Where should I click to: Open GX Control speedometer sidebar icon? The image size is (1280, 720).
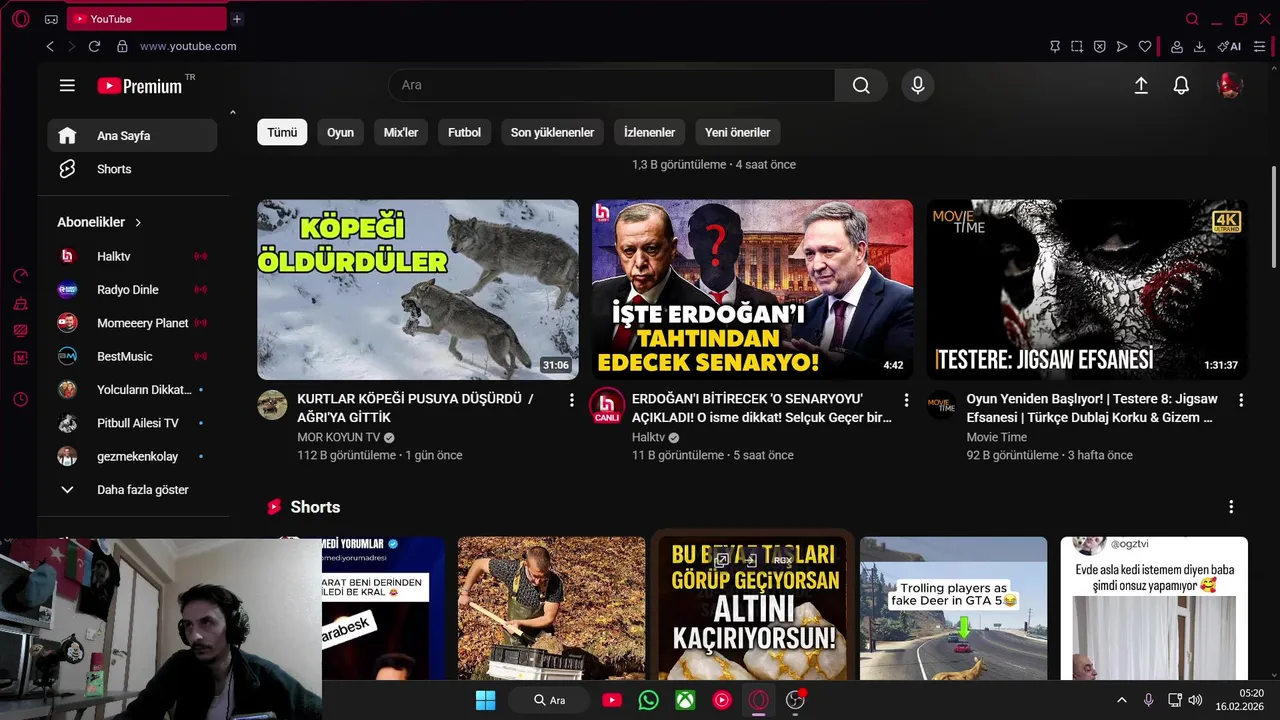click(x=20, y=276)
